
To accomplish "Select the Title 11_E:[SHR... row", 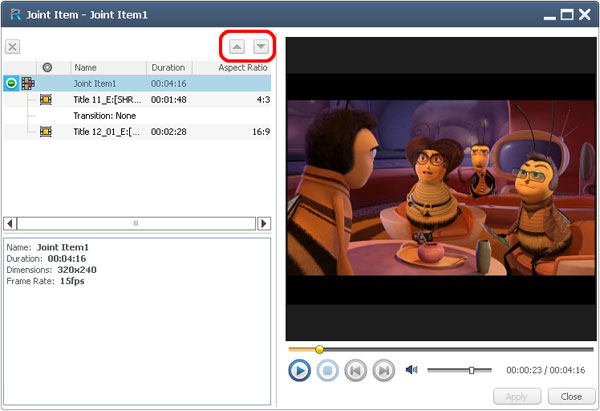I will tap(137, 99).
